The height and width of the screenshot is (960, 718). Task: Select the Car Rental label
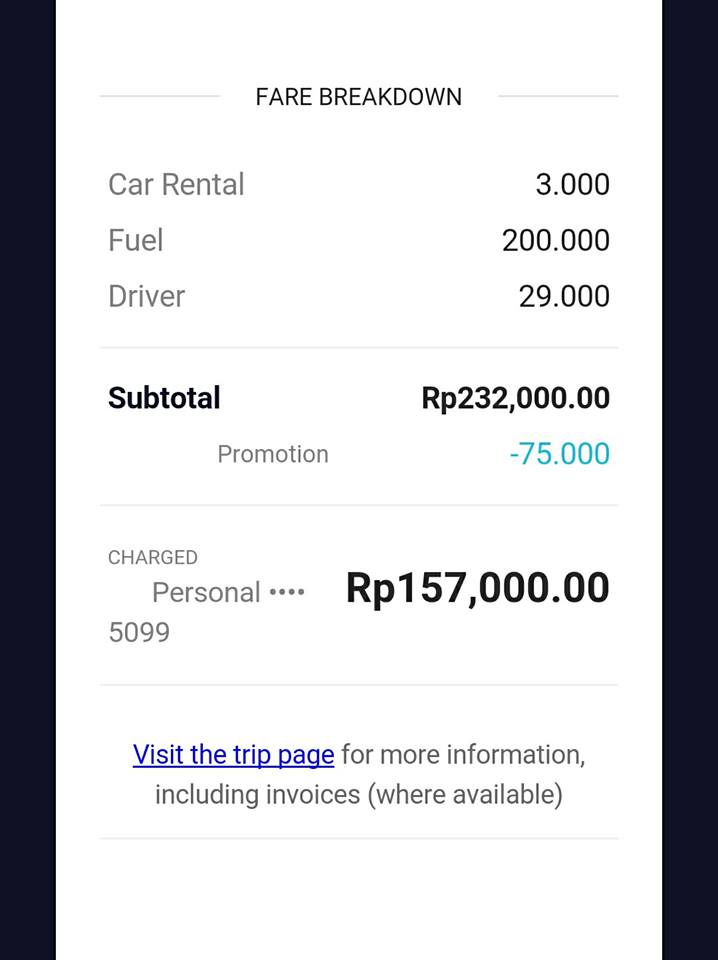pos(176,184)
